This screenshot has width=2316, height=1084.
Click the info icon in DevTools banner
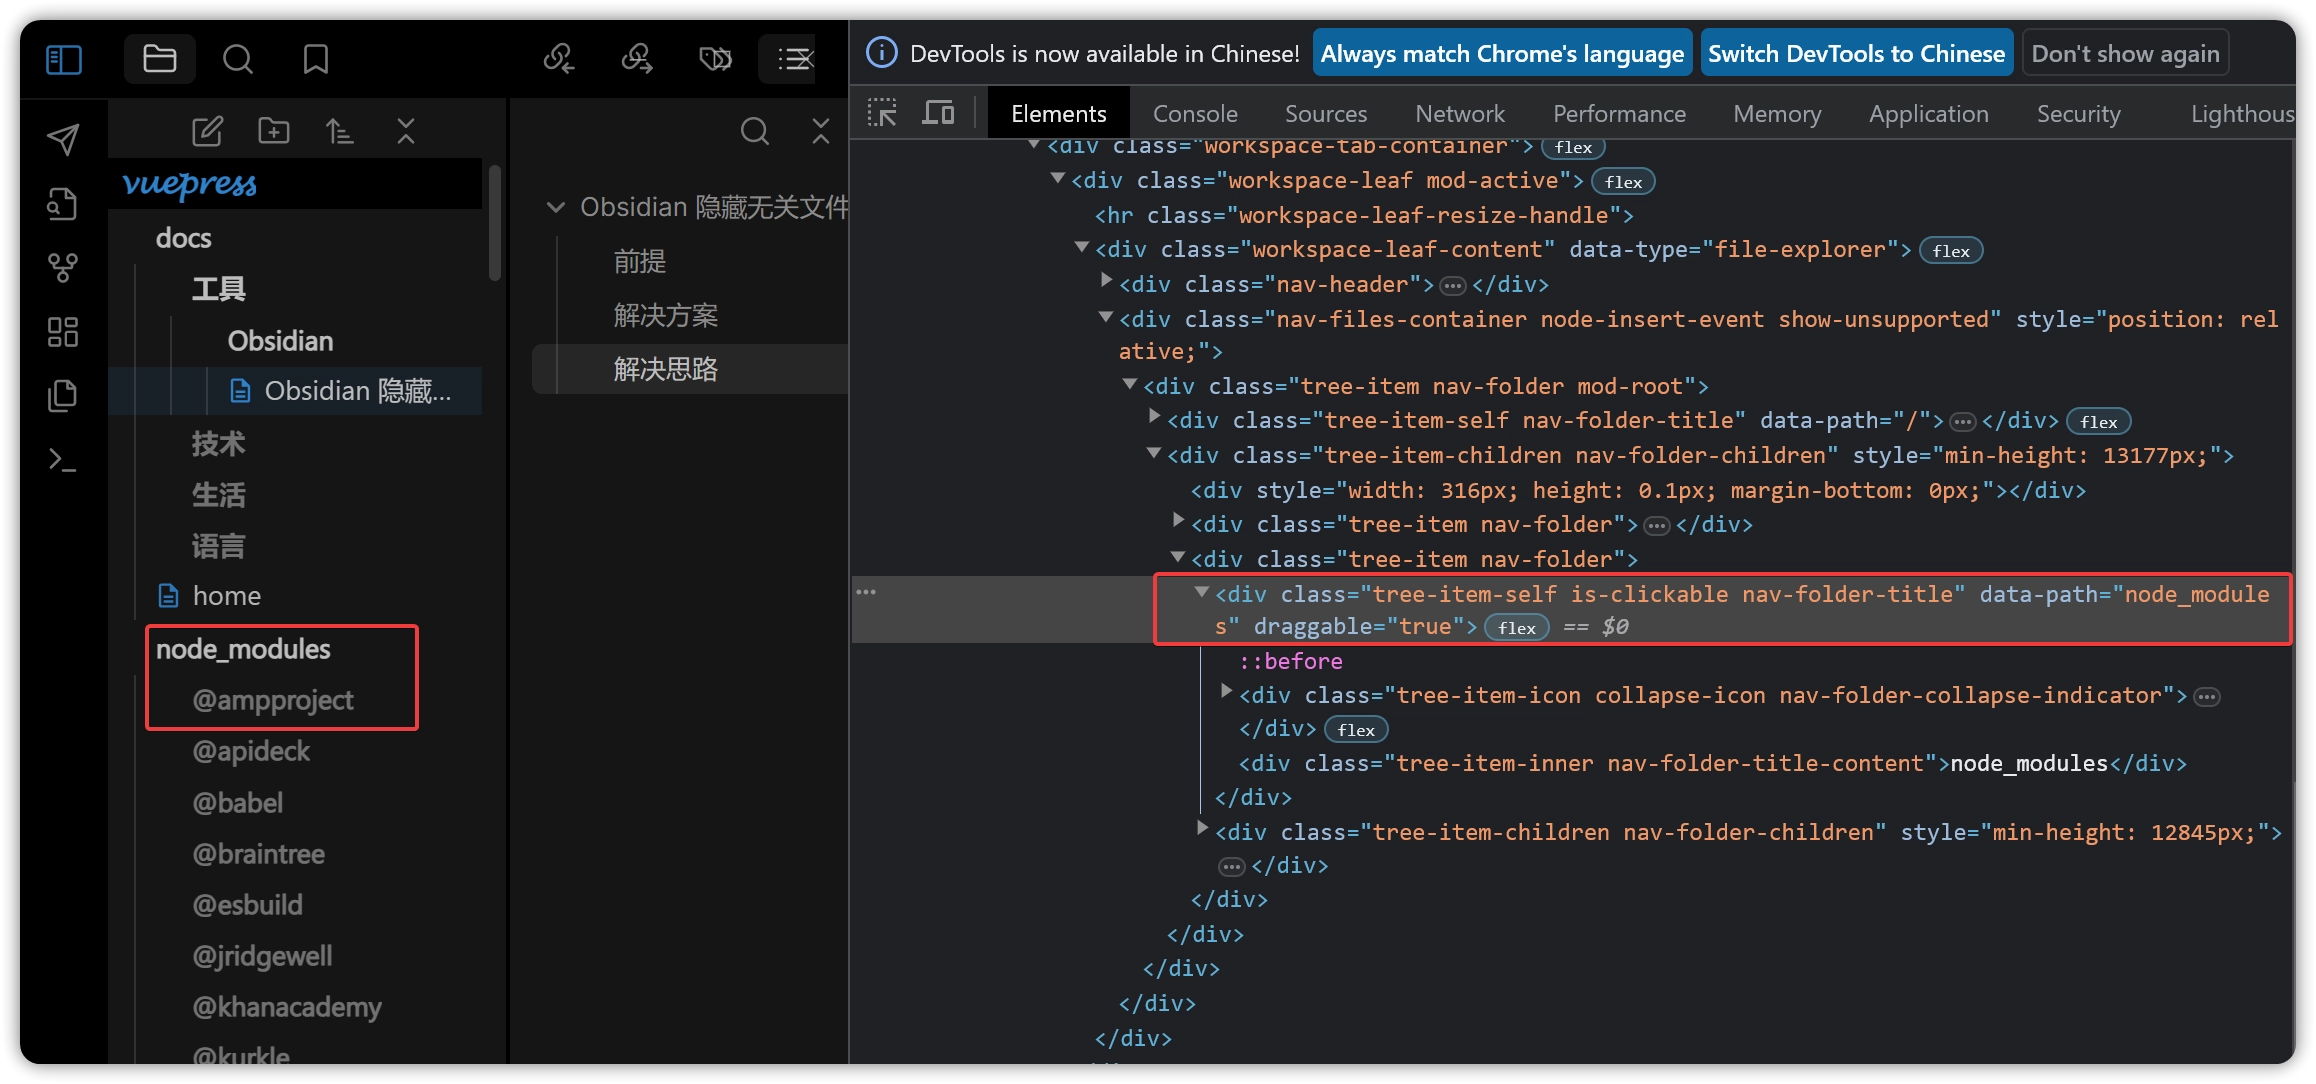[881, 53]
